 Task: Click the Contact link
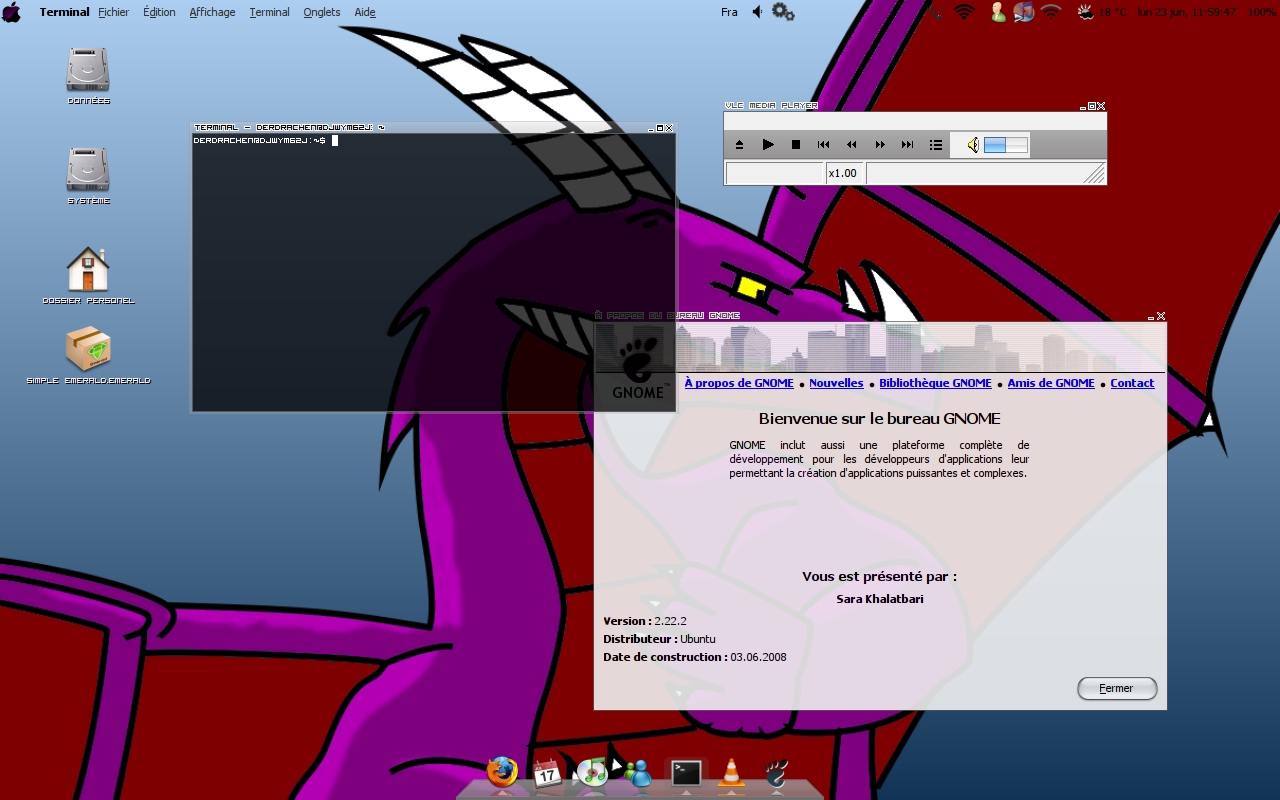coord(1132,383)
